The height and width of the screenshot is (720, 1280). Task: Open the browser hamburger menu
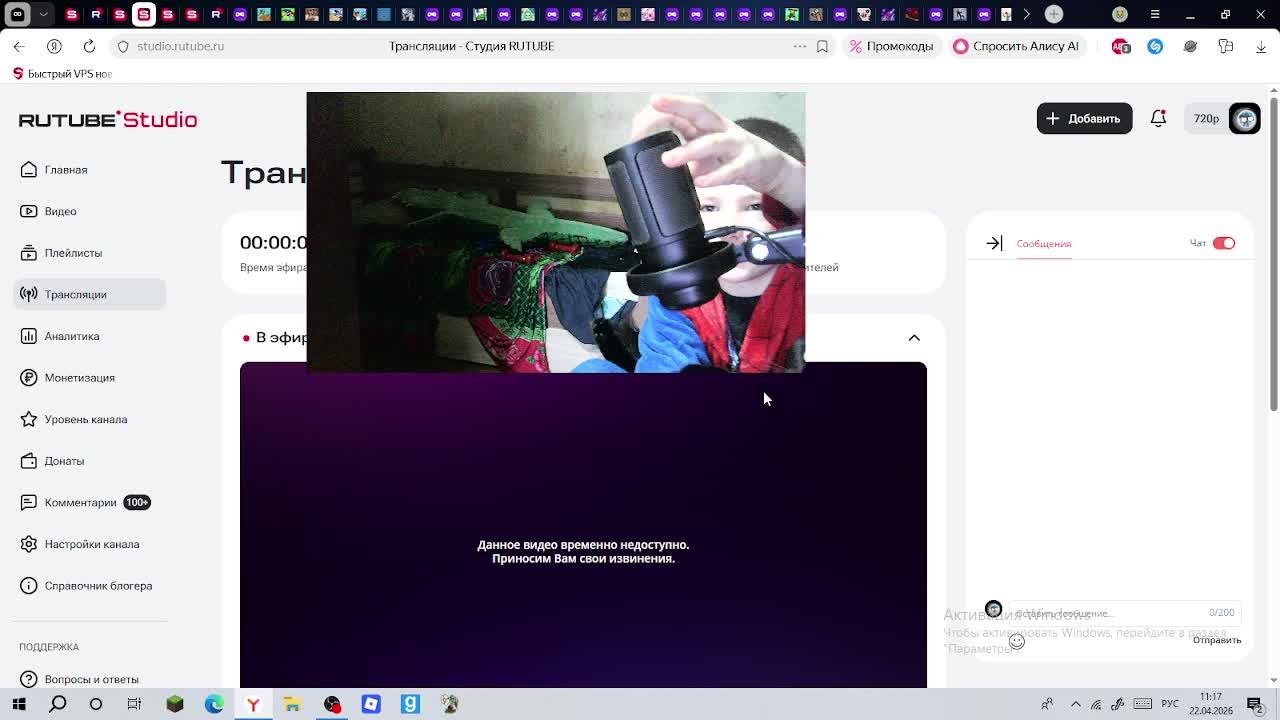(x=1155, y=14)
